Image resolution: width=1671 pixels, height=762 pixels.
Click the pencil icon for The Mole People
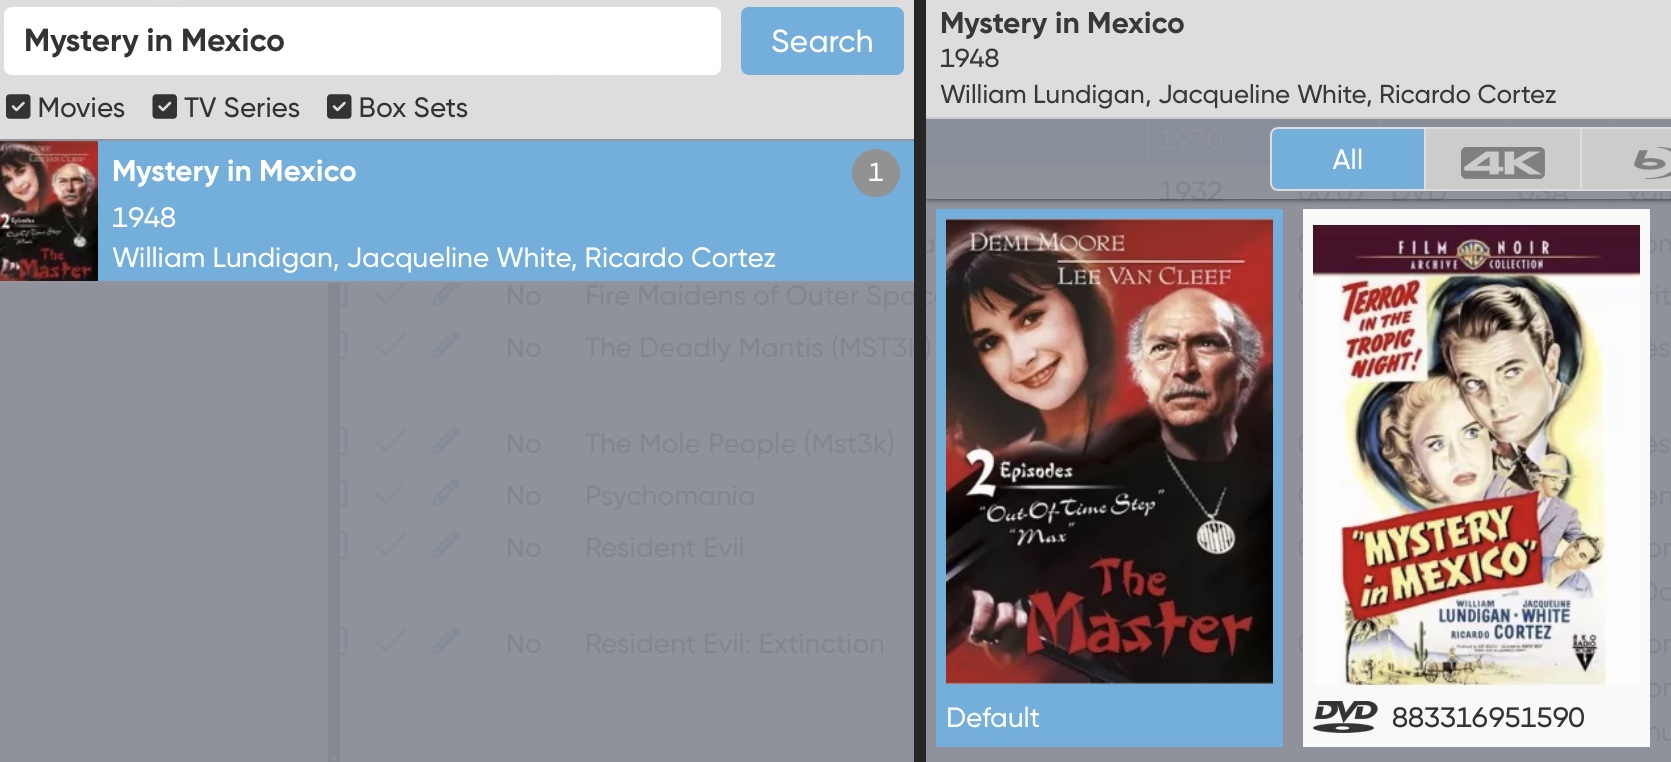(x=446, y=443)
